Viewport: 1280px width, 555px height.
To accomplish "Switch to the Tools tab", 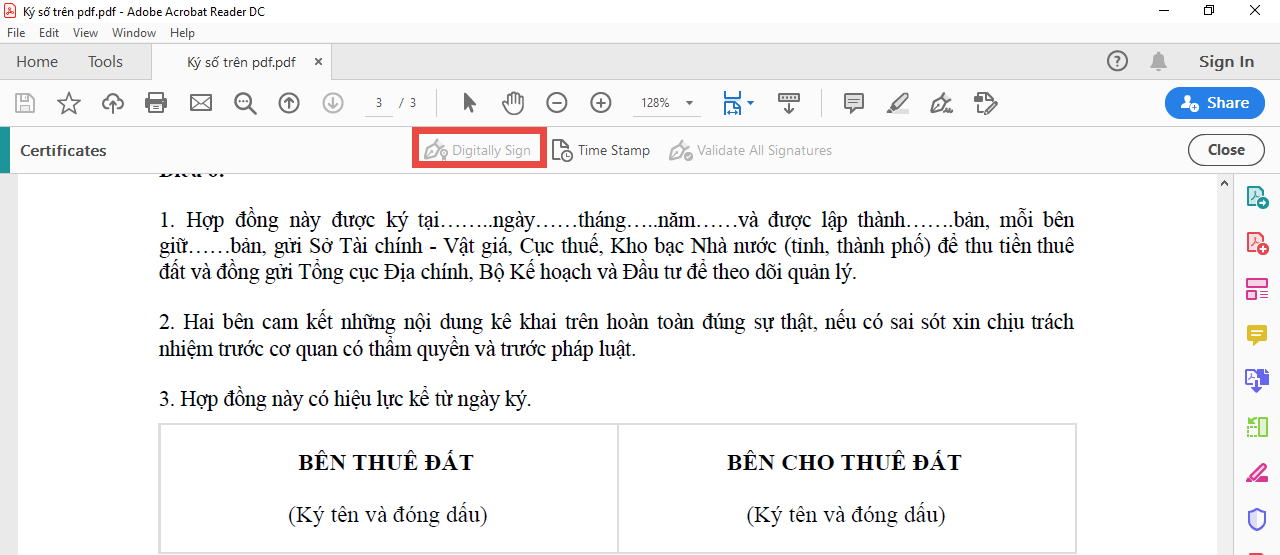I will (x=105, y=62).
